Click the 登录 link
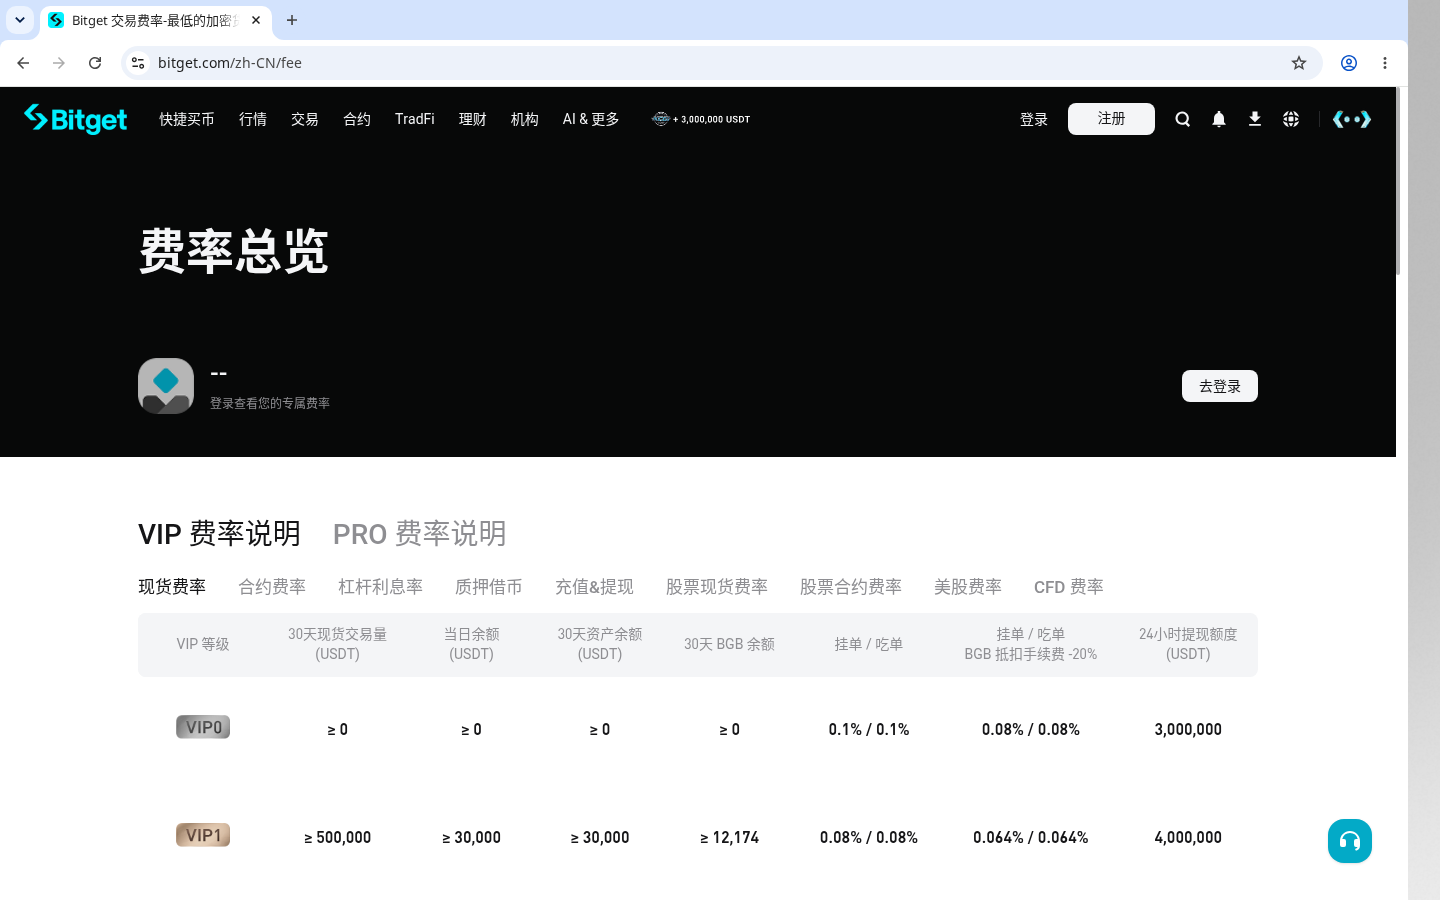The height and width of the screenshot is (900, 1440). [x=1034, y=119]
